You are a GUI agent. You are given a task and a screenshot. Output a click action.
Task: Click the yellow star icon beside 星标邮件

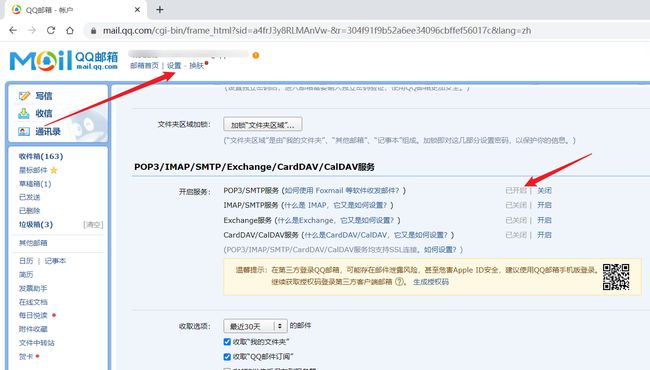(54, 170)
